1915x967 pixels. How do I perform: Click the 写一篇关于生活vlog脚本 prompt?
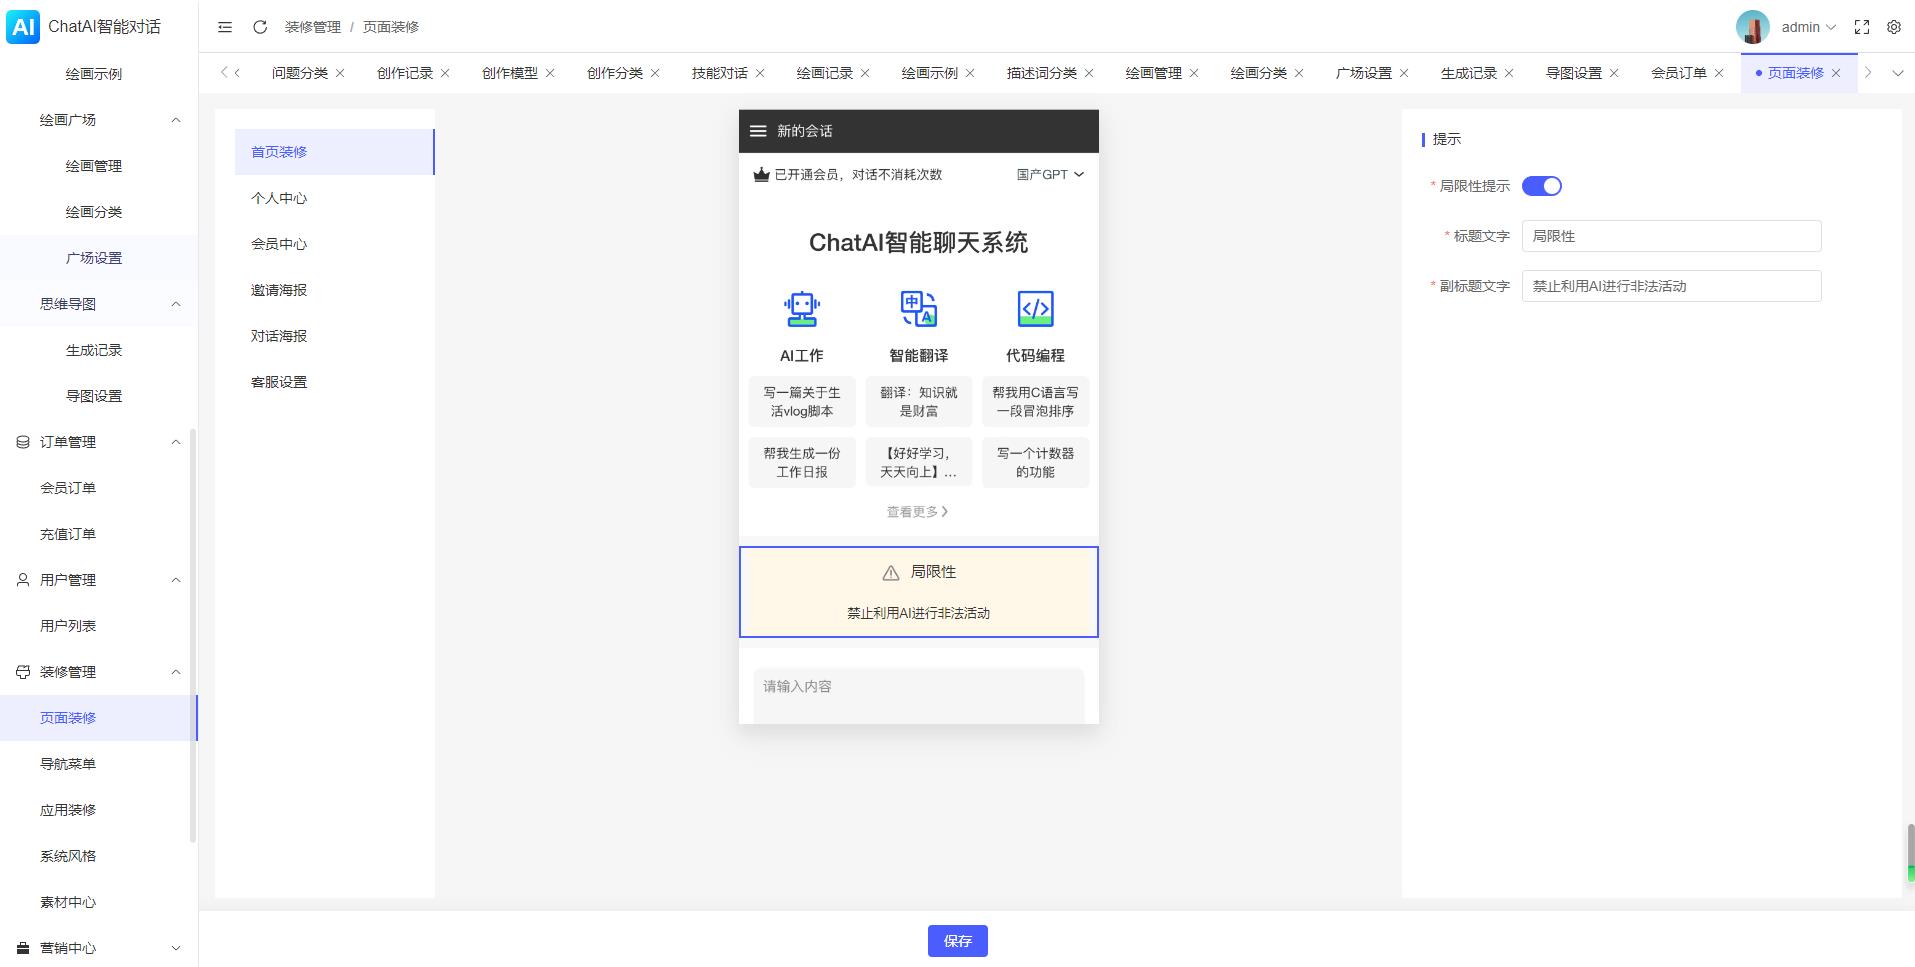tap(802, 402)
